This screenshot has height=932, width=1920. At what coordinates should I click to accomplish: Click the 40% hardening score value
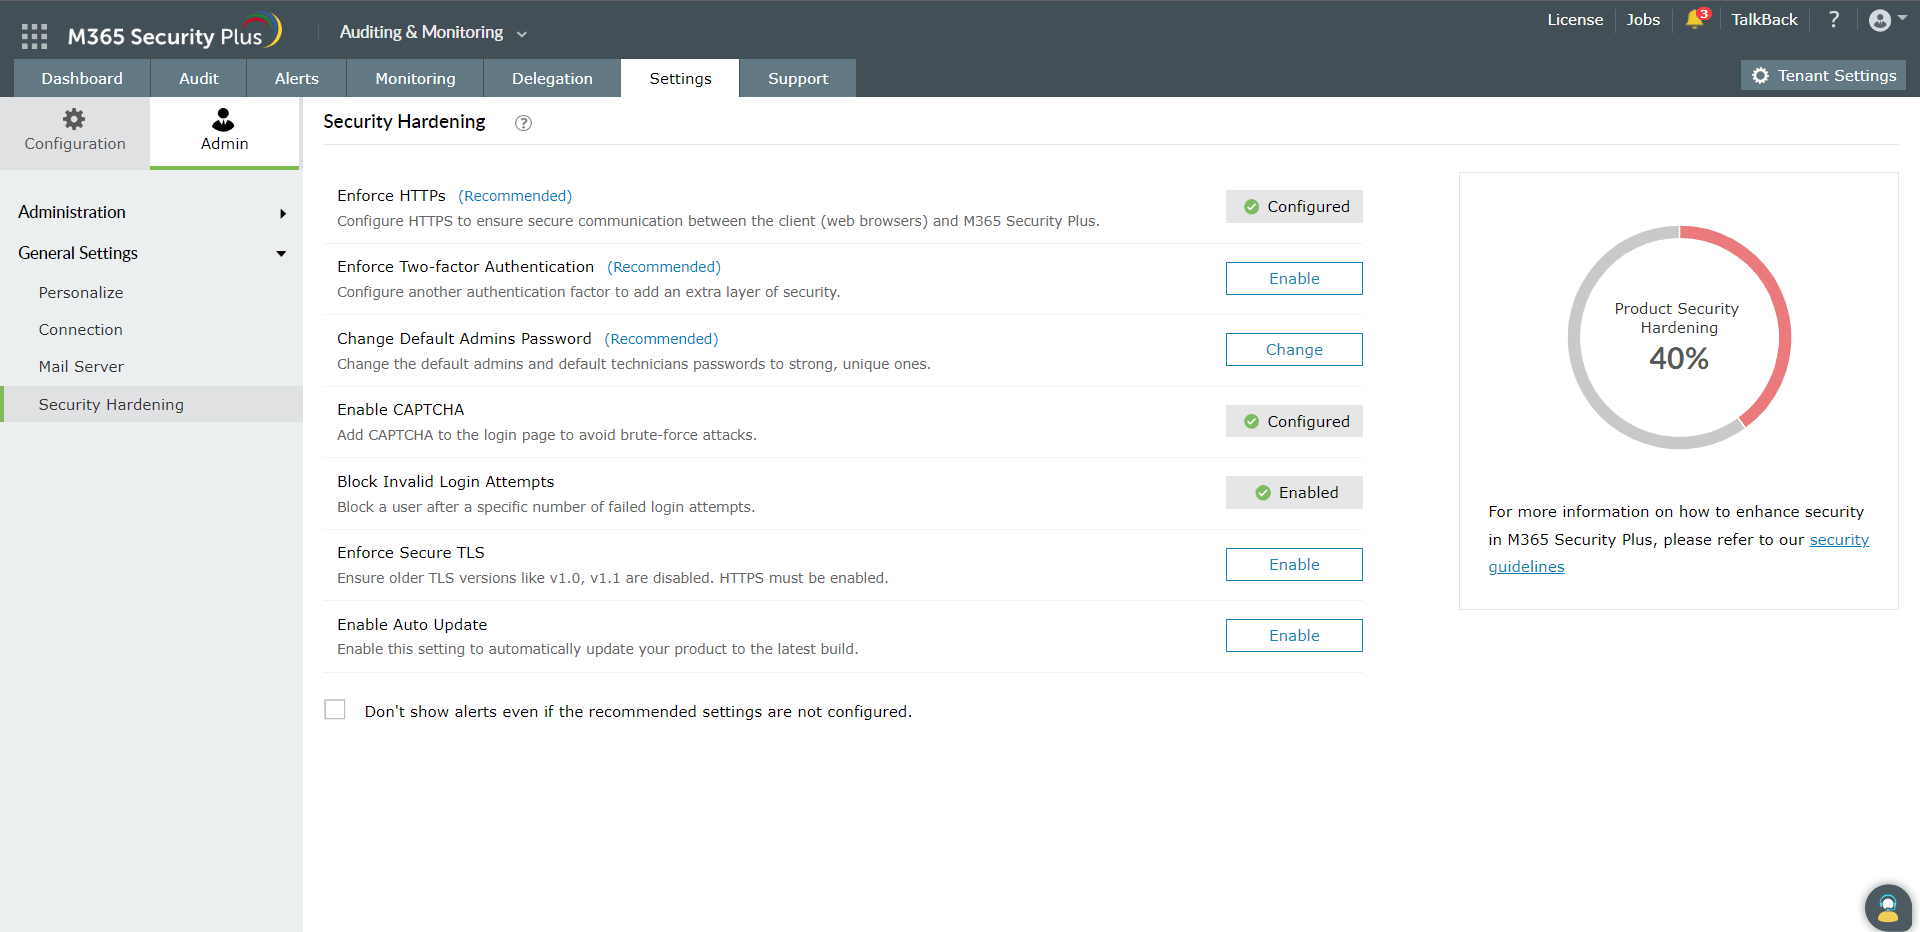click(x=1679, y=359)
